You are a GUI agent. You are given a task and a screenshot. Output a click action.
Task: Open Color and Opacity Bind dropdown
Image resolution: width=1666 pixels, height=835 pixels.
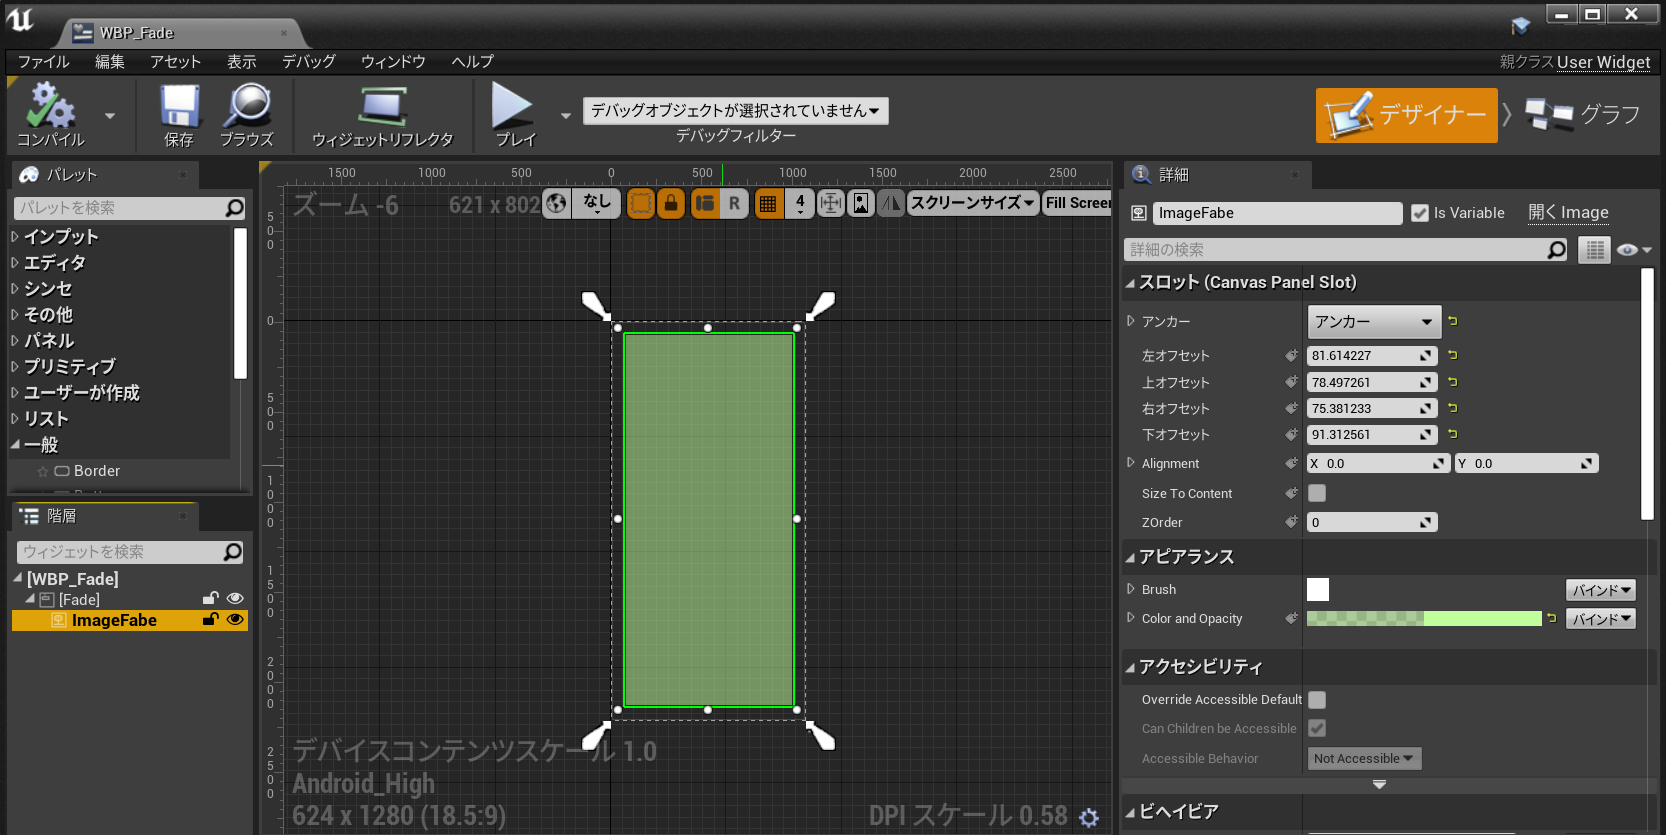(1600, 619)
